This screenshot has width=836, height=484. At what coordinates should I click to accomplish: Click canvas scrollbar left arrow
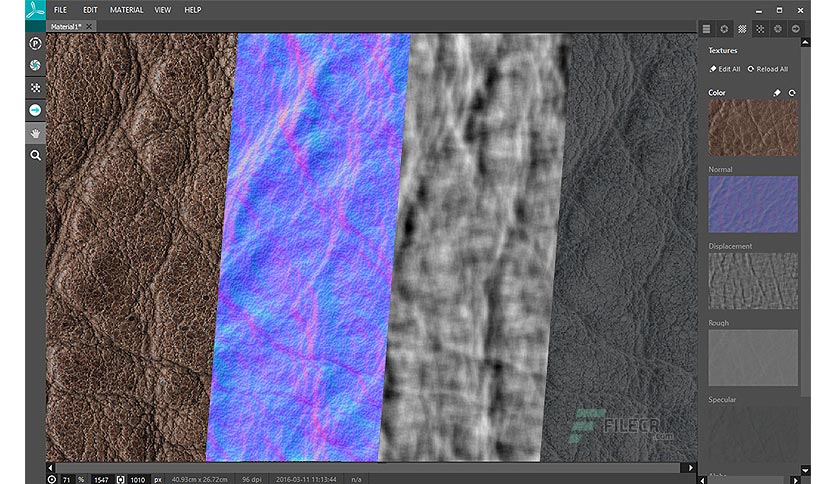tap(51, 467)
